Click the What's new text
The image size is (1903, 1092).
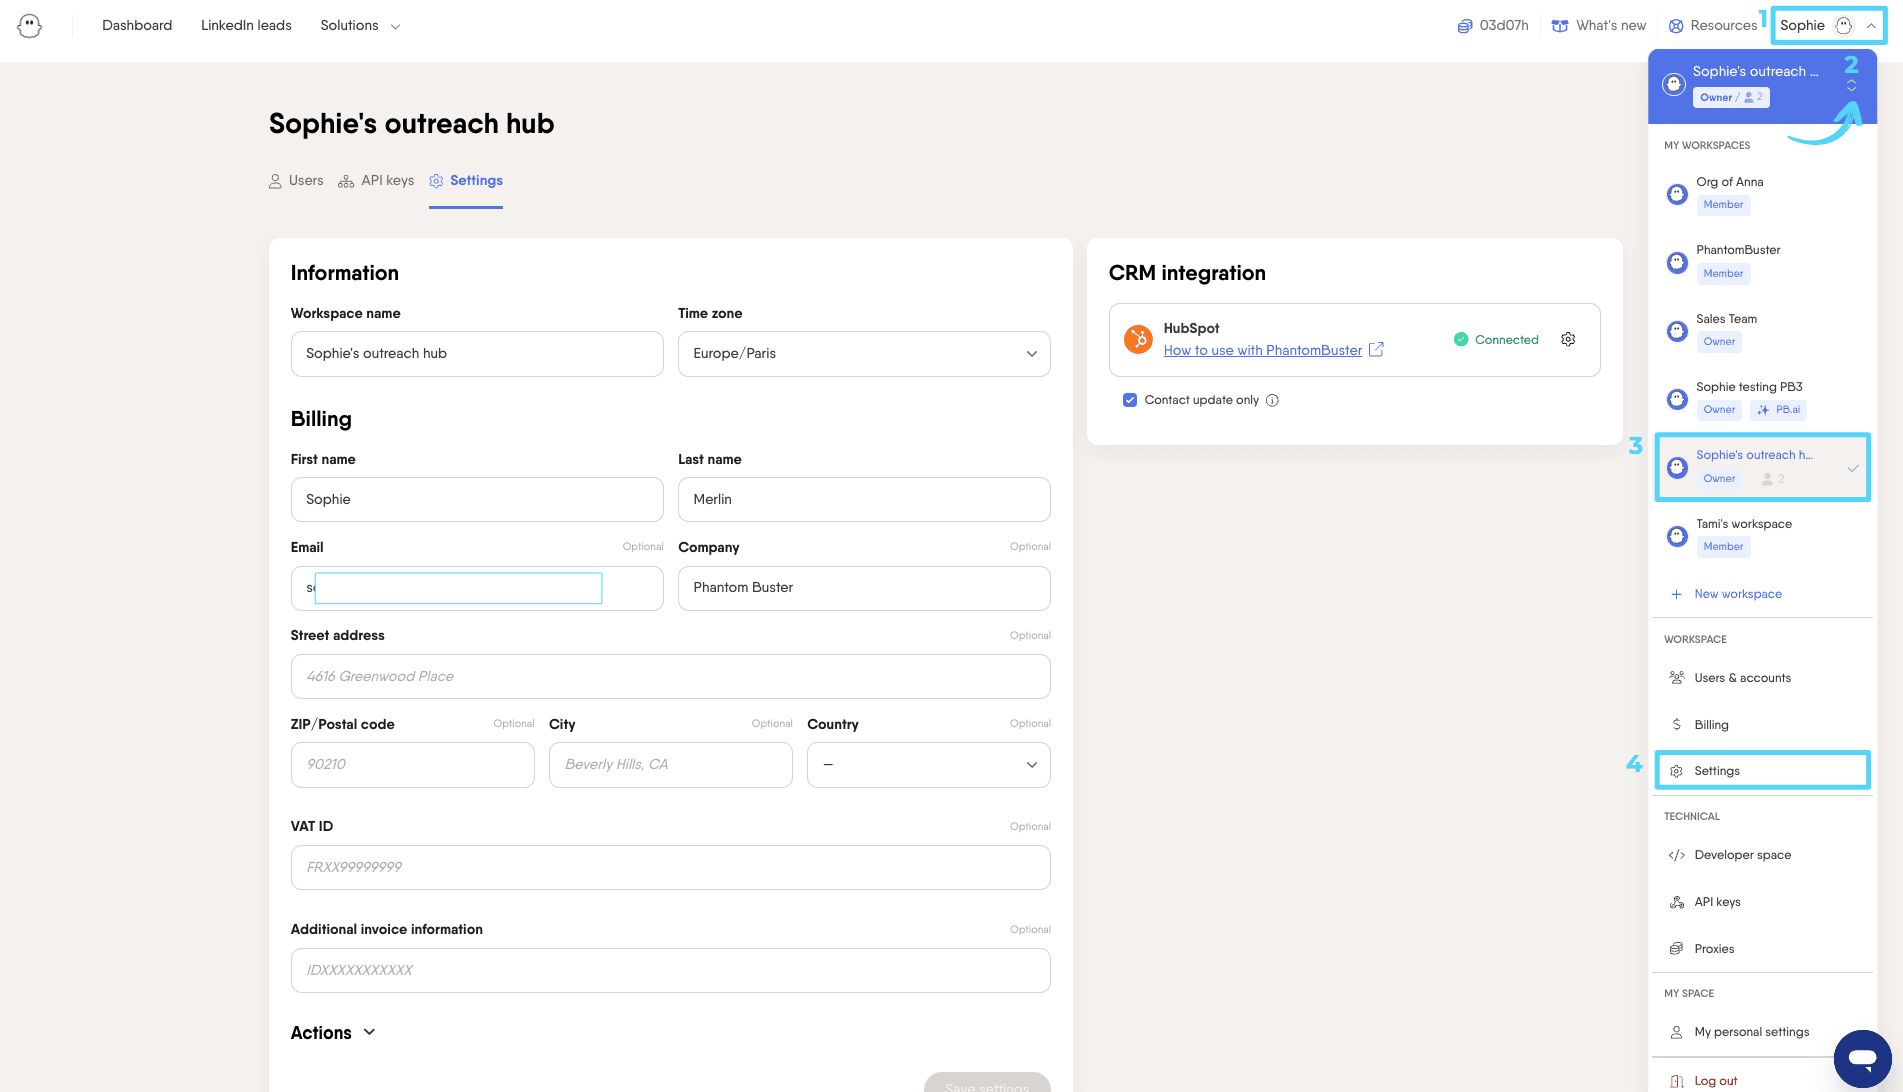(x=1611, y=26)
